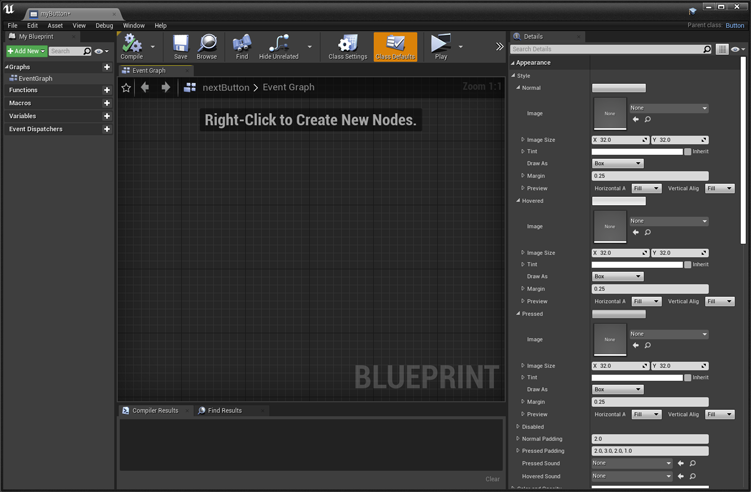The height and width of the screenshot is (492, 751).
Task: Save the blueprint asset
Action: point(181,47)
